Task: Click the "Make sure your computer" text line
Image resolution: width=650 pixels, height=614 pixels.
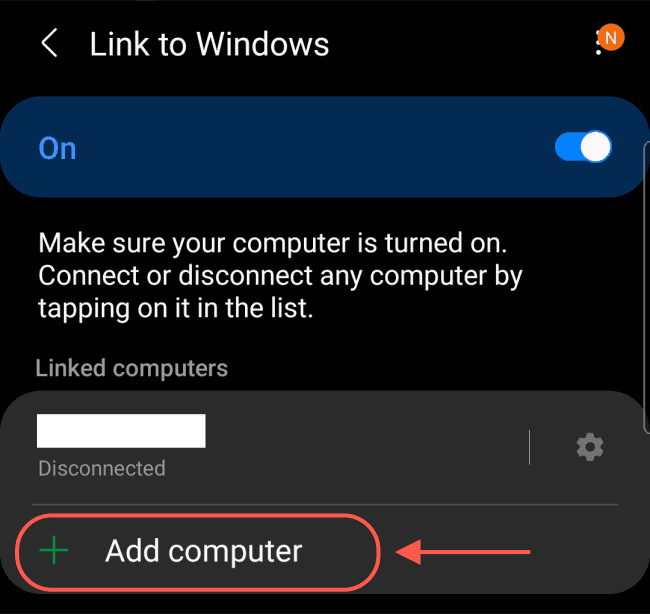Action: (x=272, y=243)
